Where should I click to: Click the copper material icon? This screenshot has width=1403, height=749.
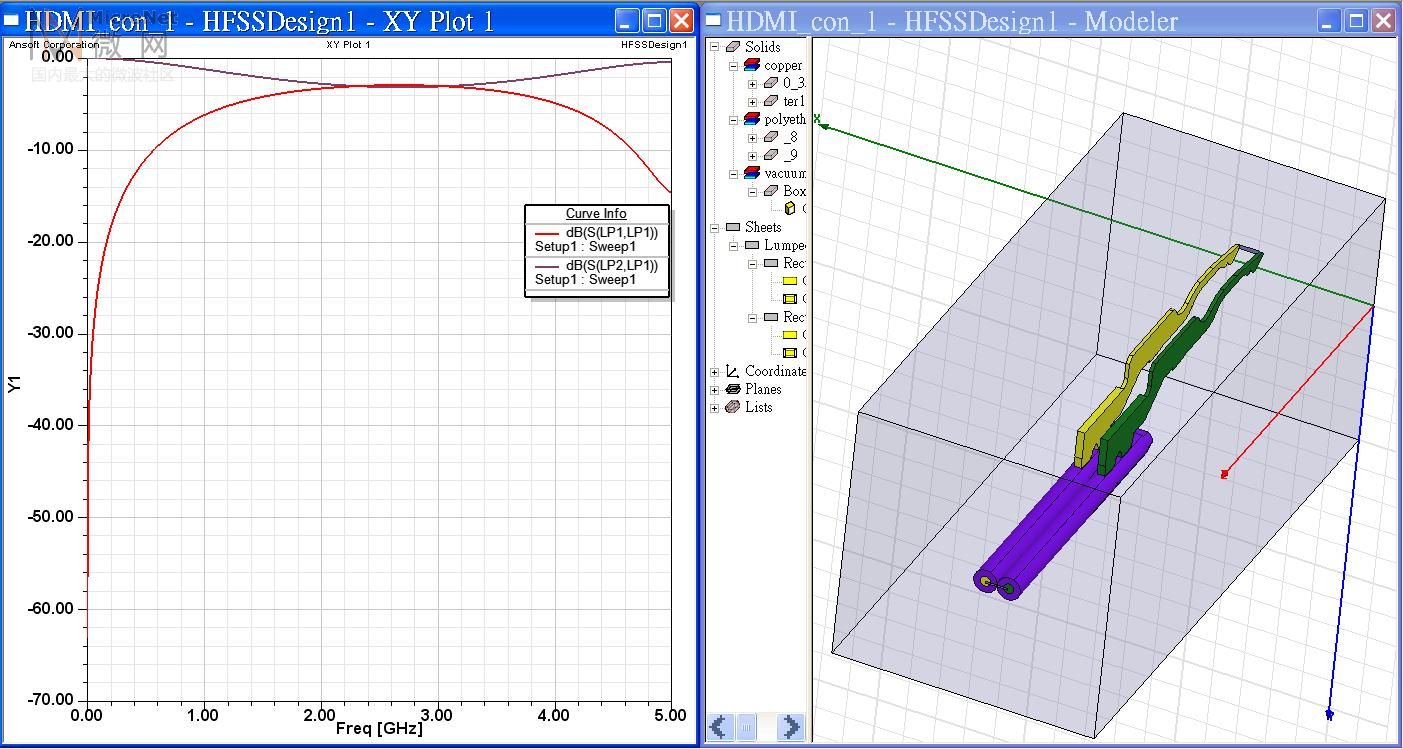tap(752, 65)
